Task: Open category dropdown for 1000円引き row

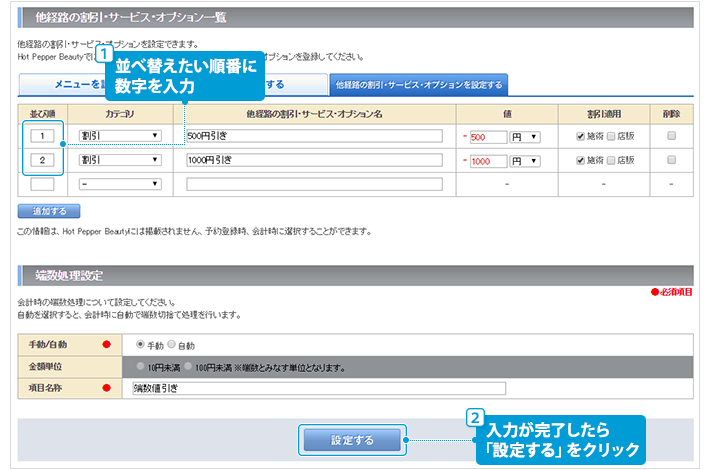Action: point(120,160)
